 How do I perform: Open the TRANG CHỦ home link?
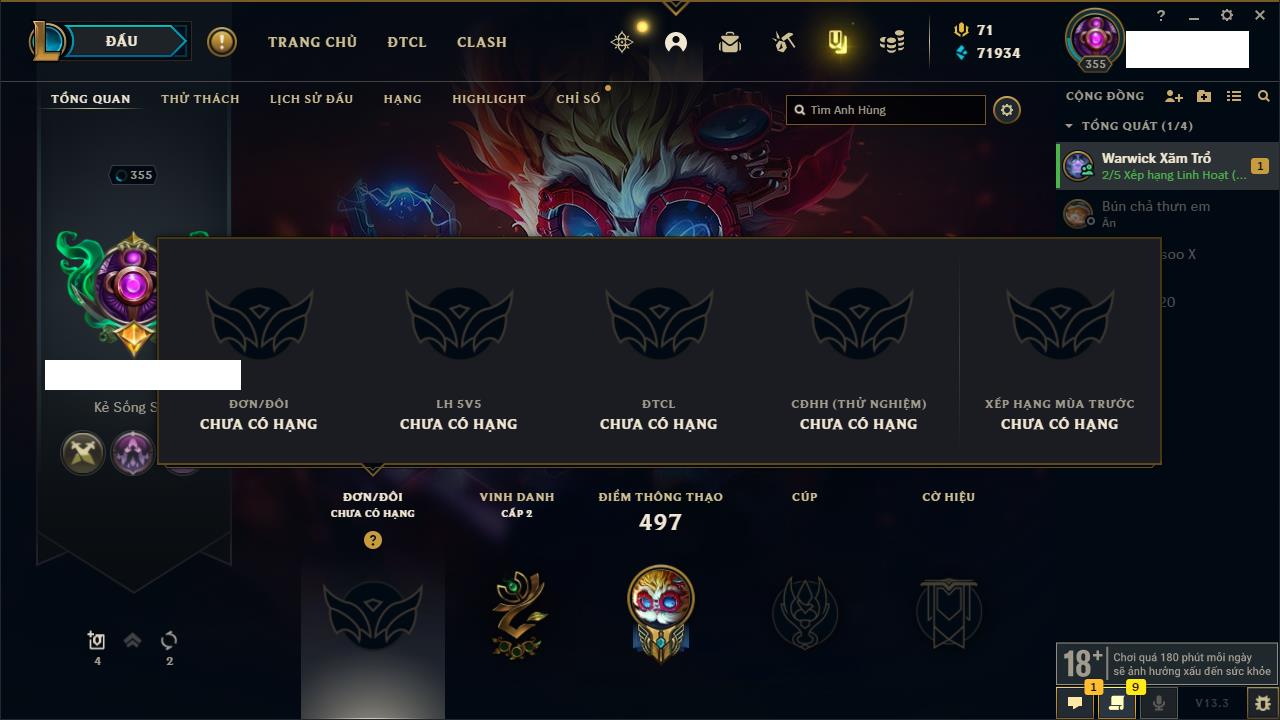pos(312,42)
